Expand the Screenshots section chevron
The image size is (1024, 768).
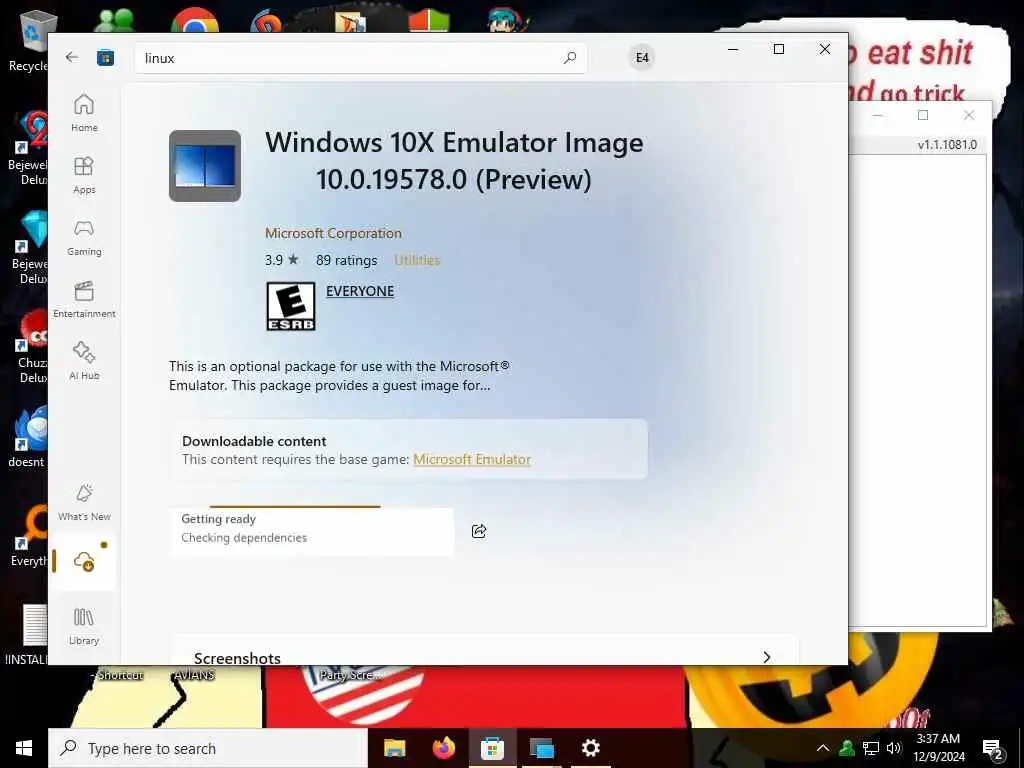pos(767,656)
